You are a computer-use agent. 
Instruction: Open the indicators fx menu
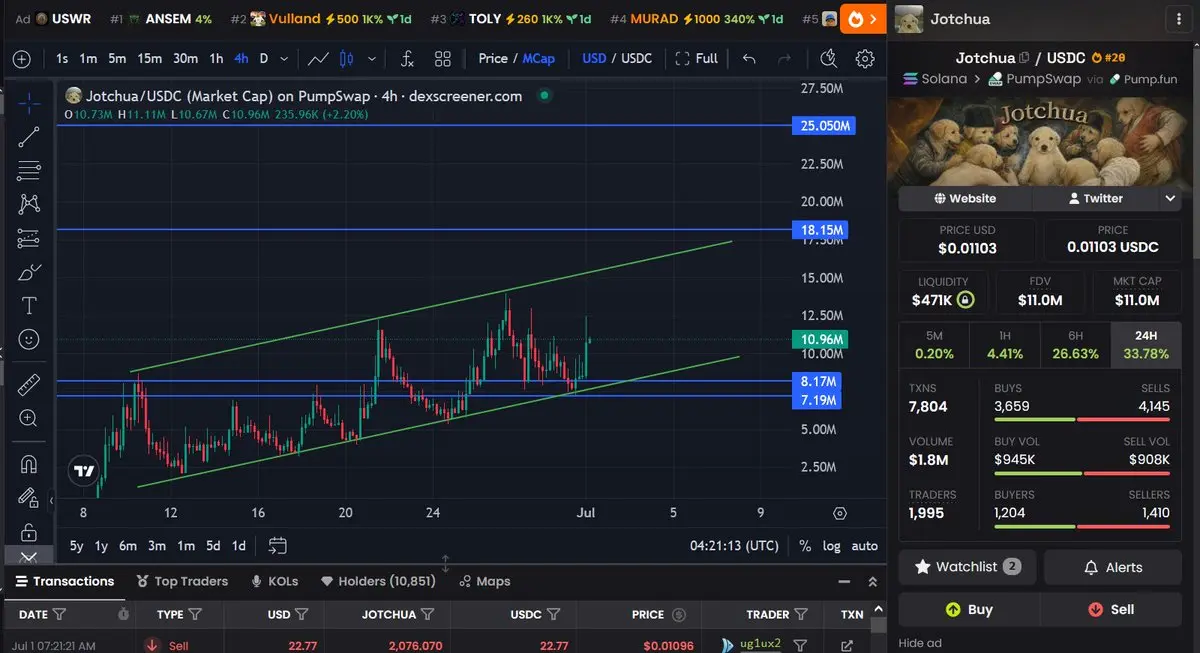click(407, 59)
